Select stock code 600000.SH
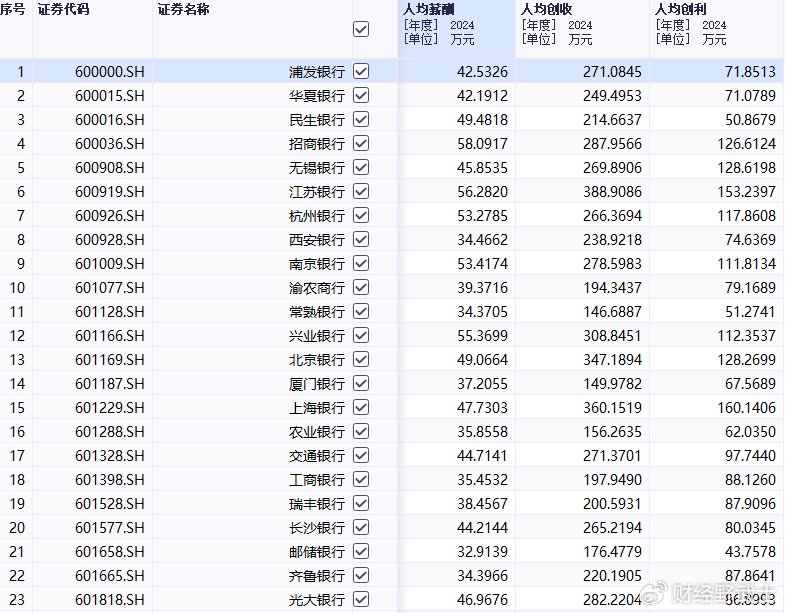The width and height of the screenshot is (785, 613). click(x=110, y=72)
